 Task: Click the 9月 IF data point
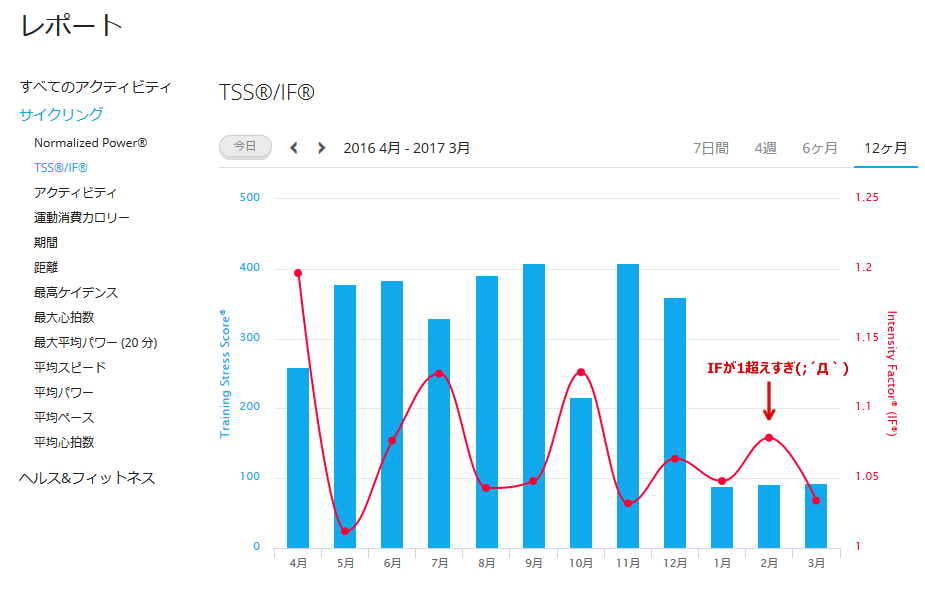(533, 481)
